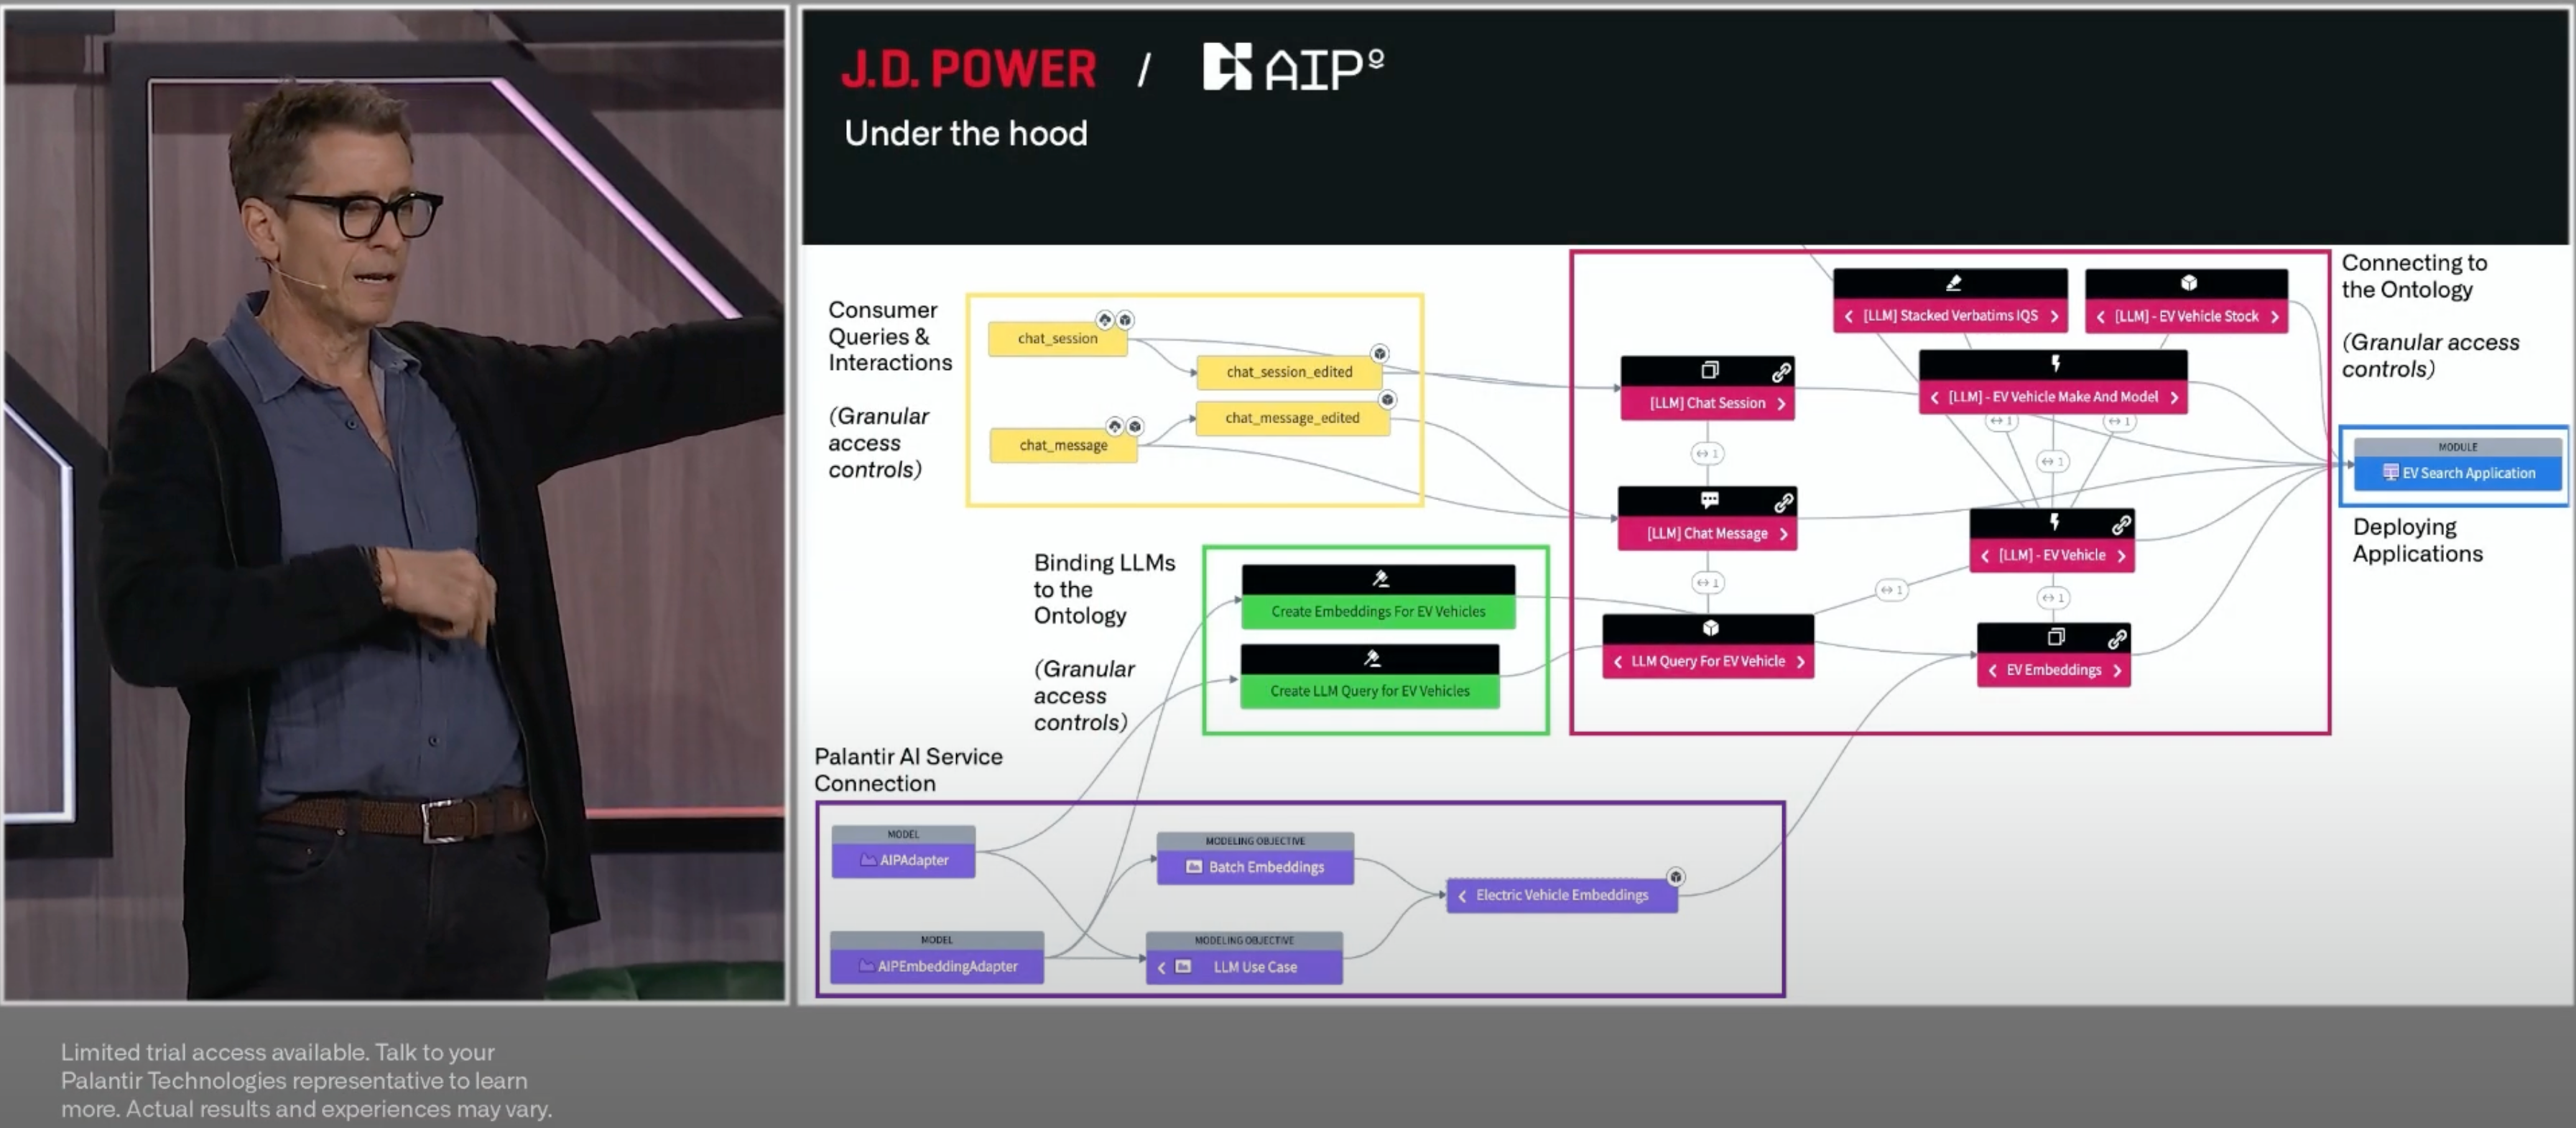Collapse left chevron on Electric Vehicle Embeddings
The height and width of the screenshot is (1128, 2576).
point(1462,896)
